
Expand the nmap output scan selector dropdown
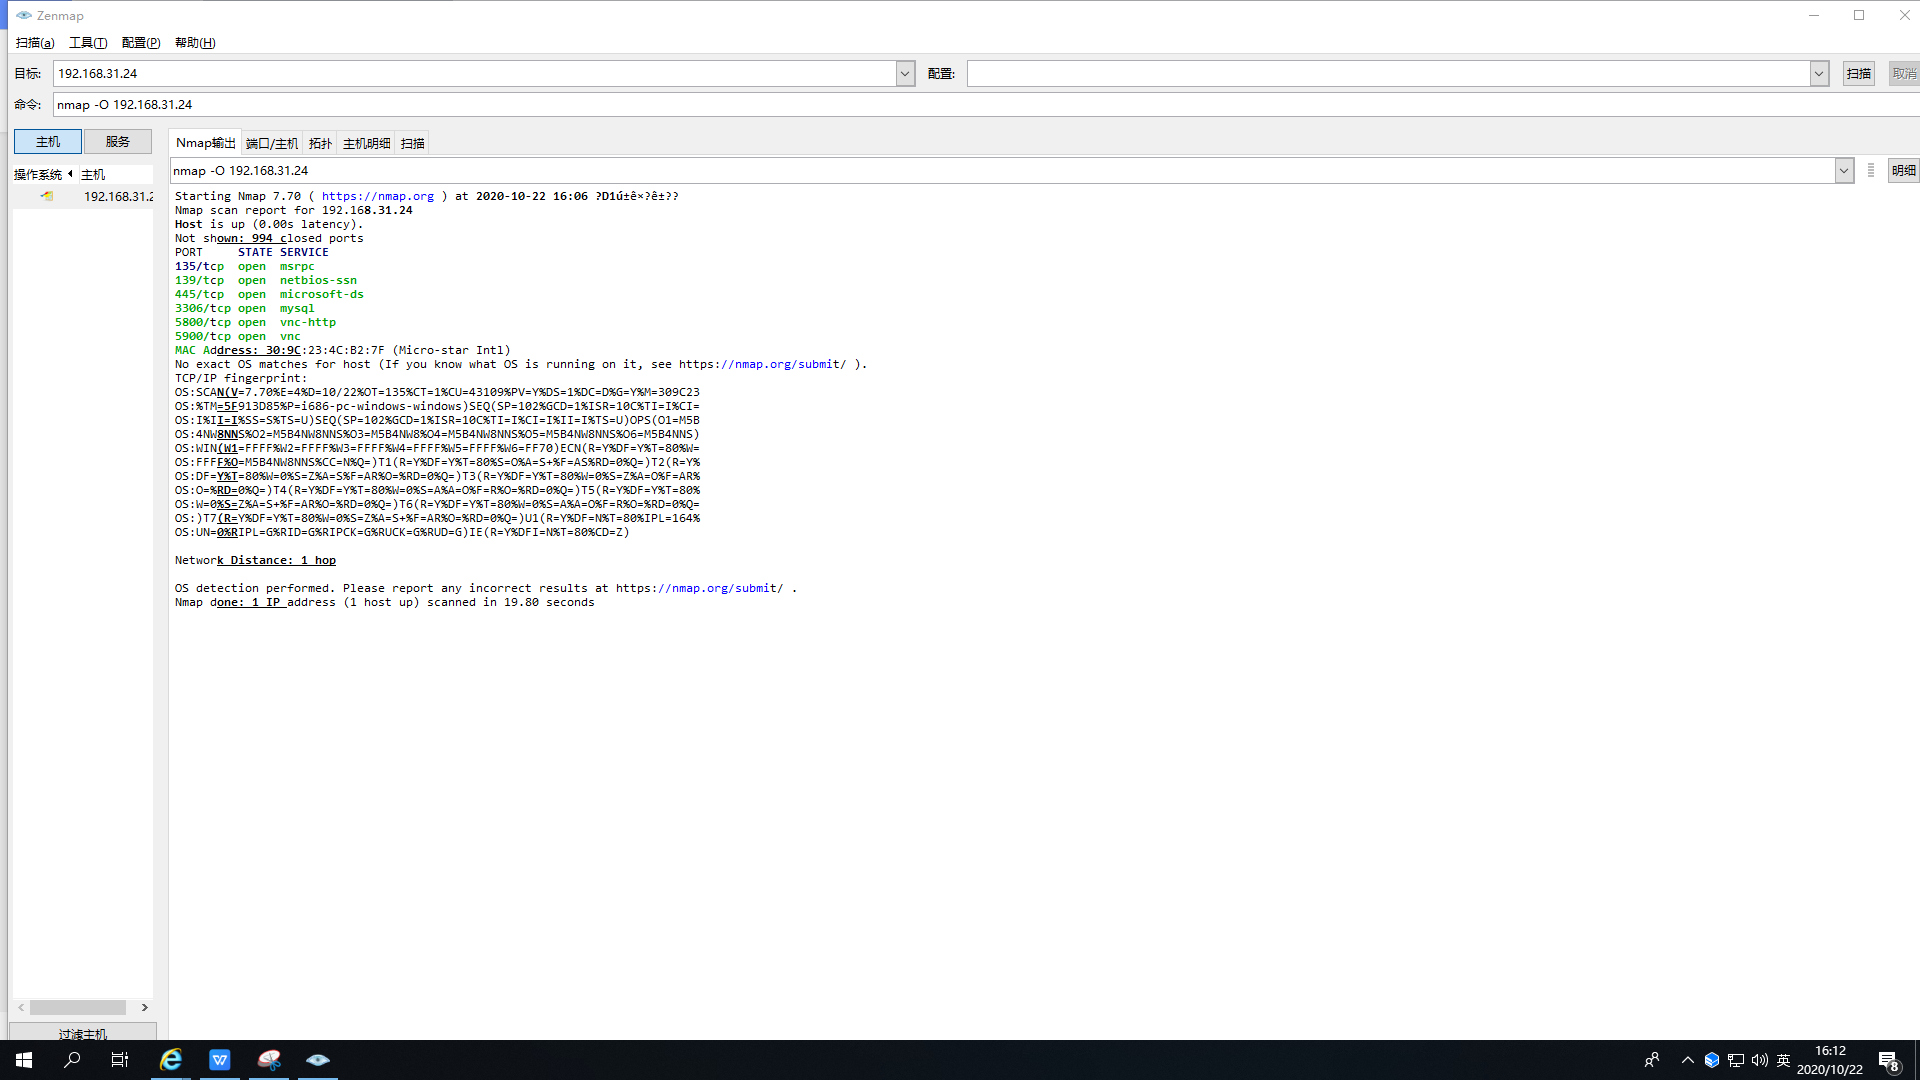[x=1844, y=171]
